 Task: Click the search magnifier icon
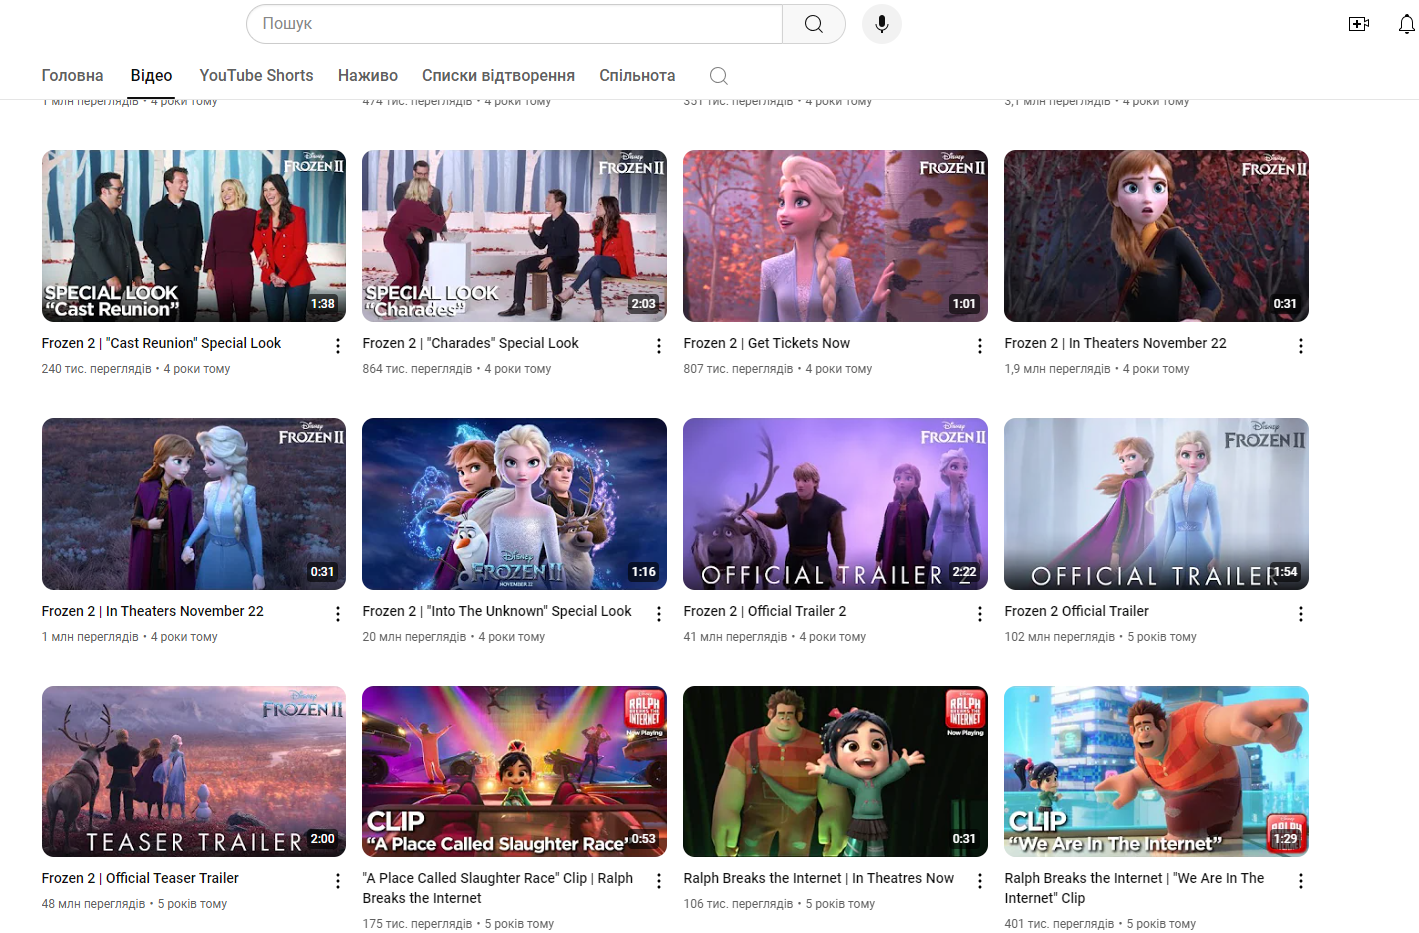(x=812, y=24)
